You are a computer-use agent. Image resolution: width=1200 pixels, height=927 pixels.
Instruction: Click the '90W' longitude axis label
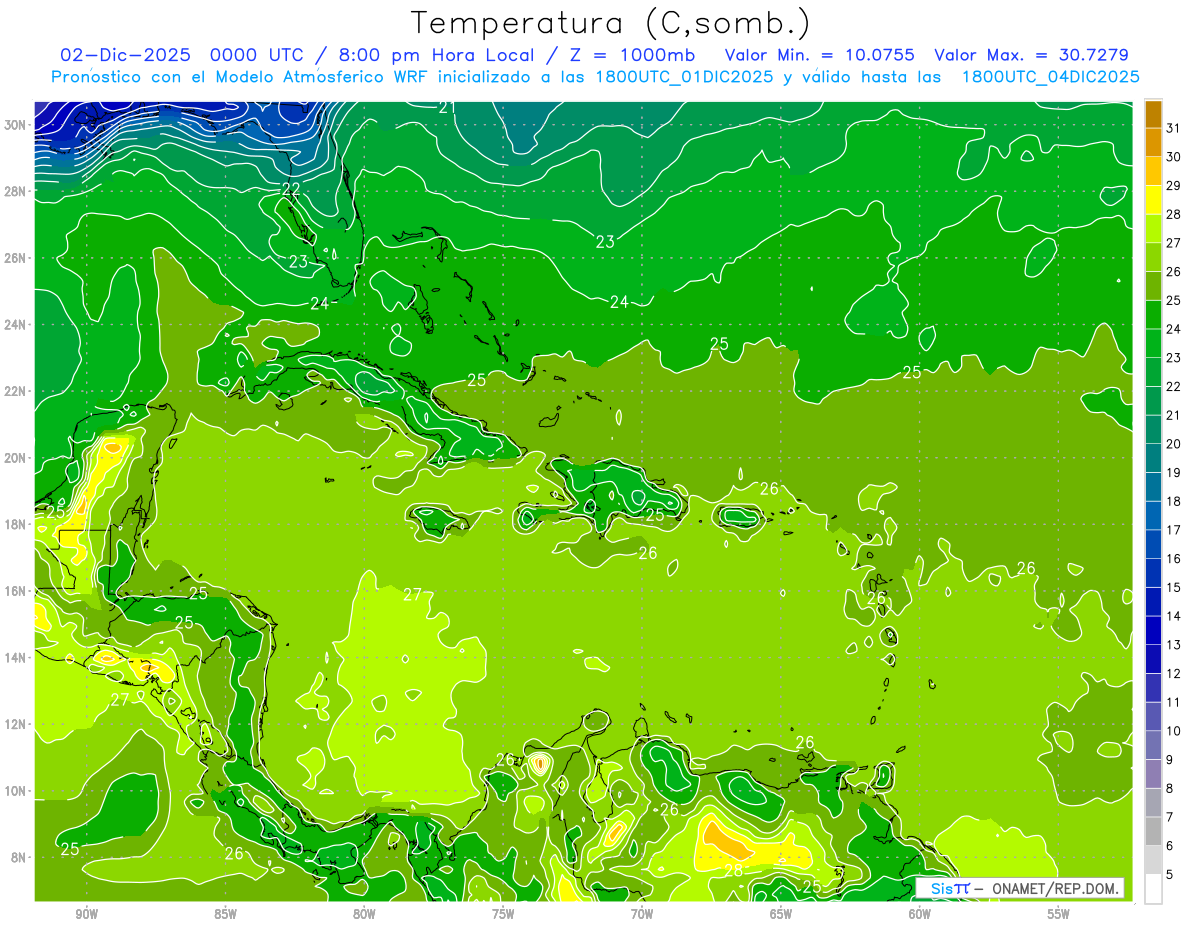[x=86, y=913]
